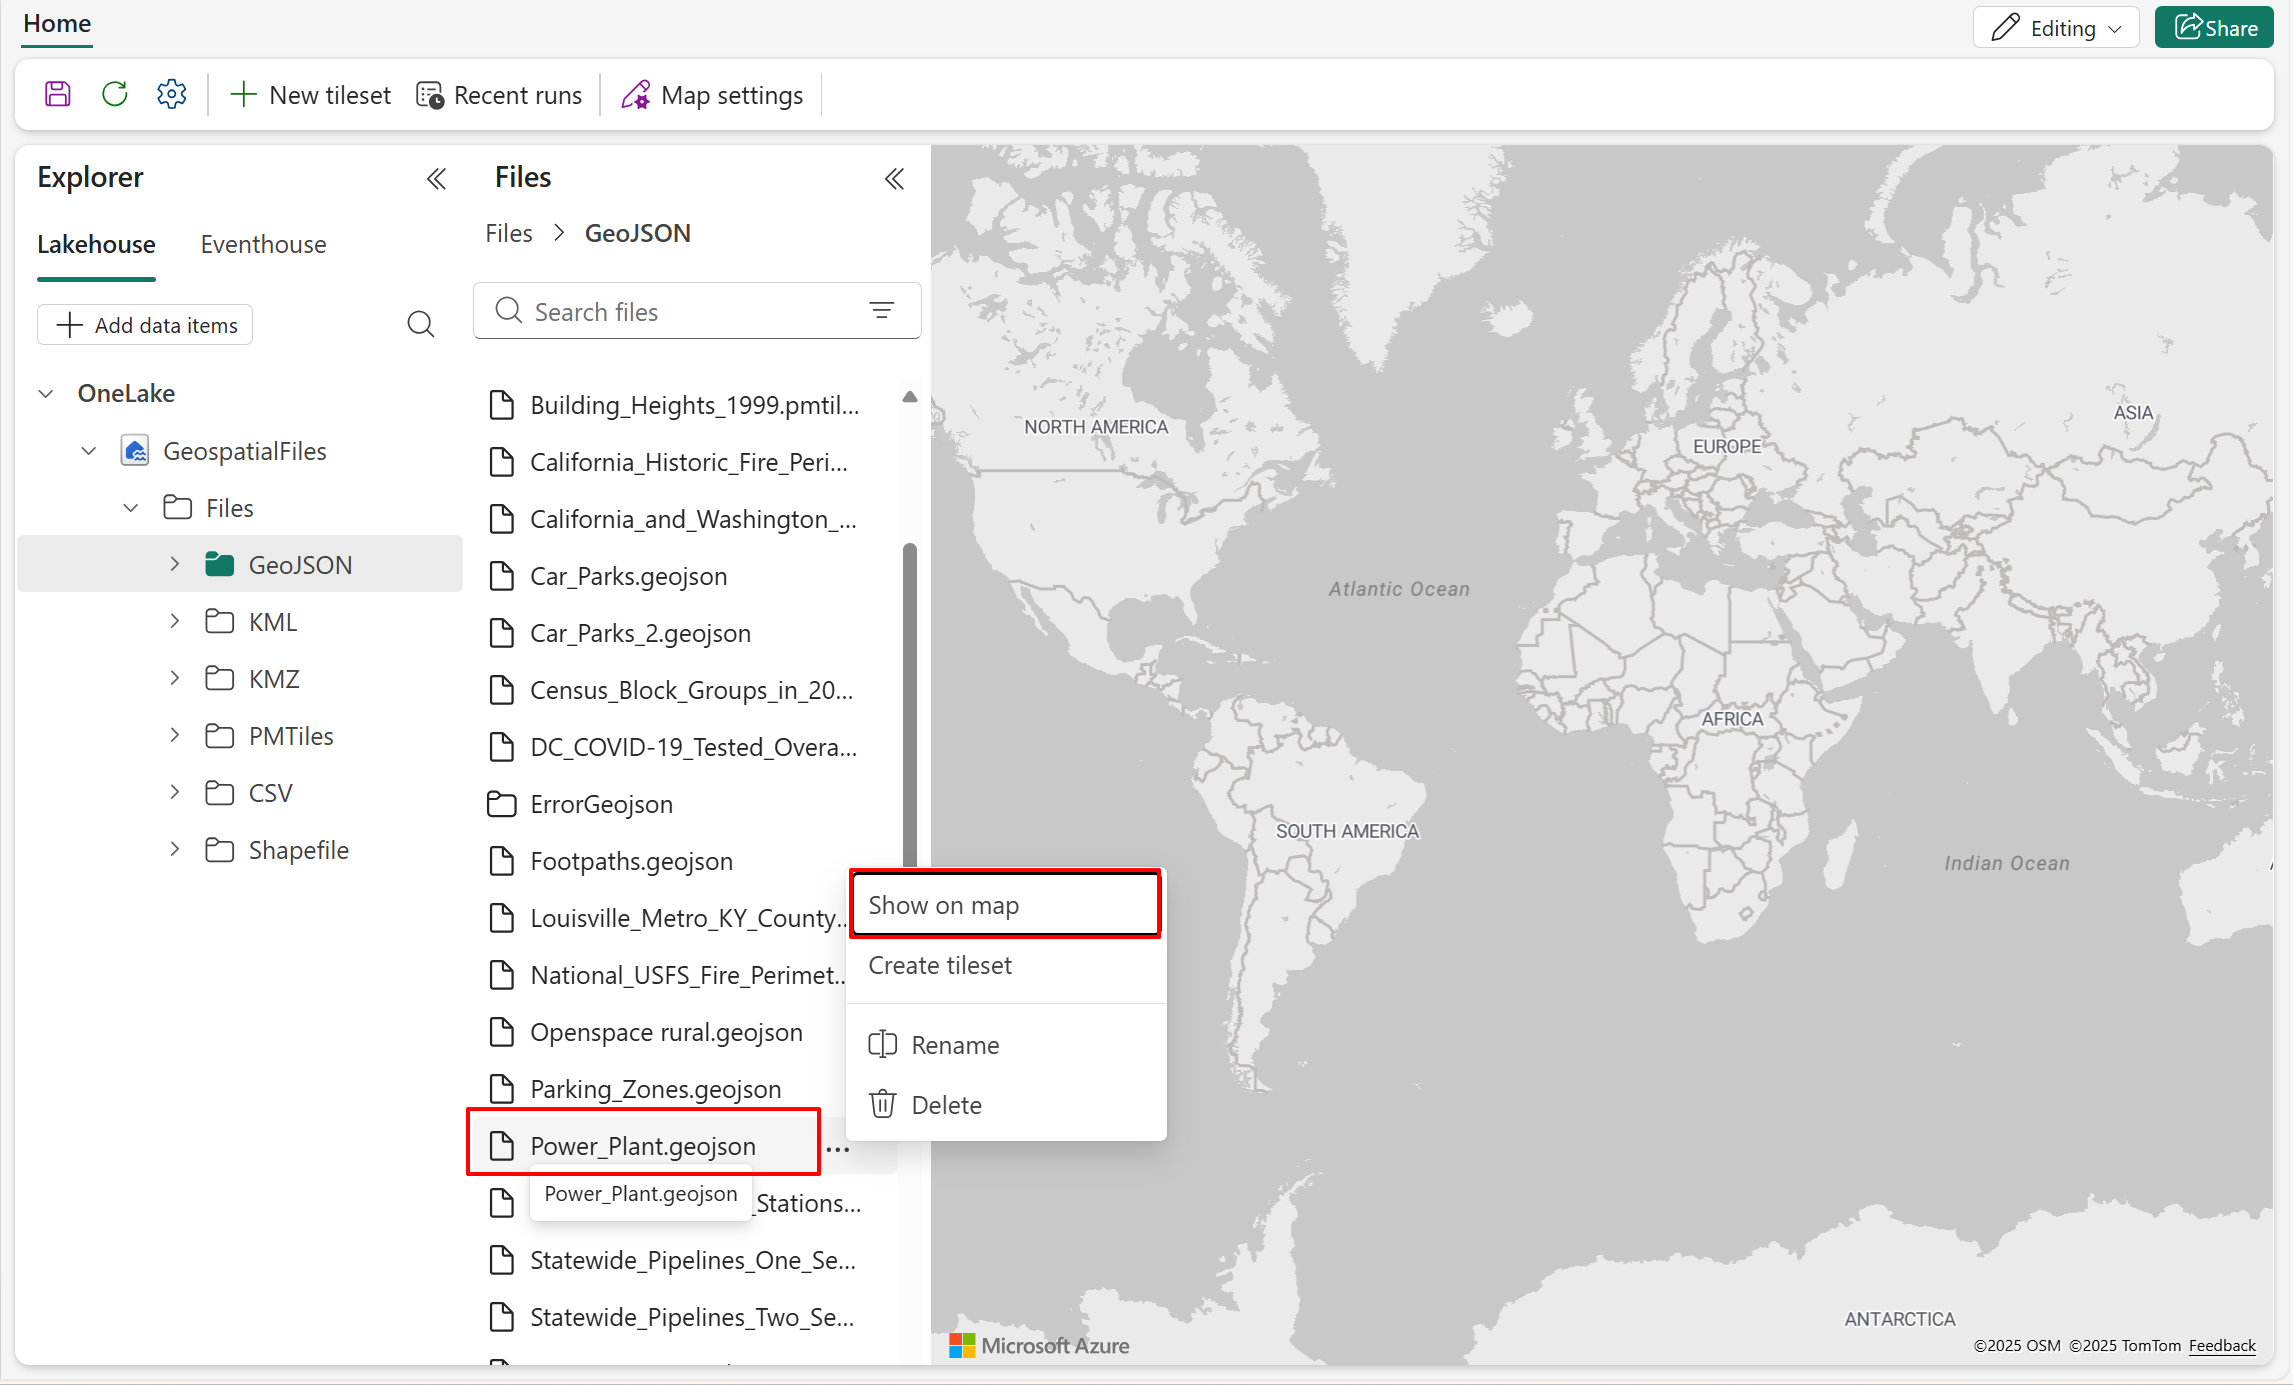Expand the Shapefile folder
The image size is (2293, 1385).
pyautogui.click(x=175, y=850)
